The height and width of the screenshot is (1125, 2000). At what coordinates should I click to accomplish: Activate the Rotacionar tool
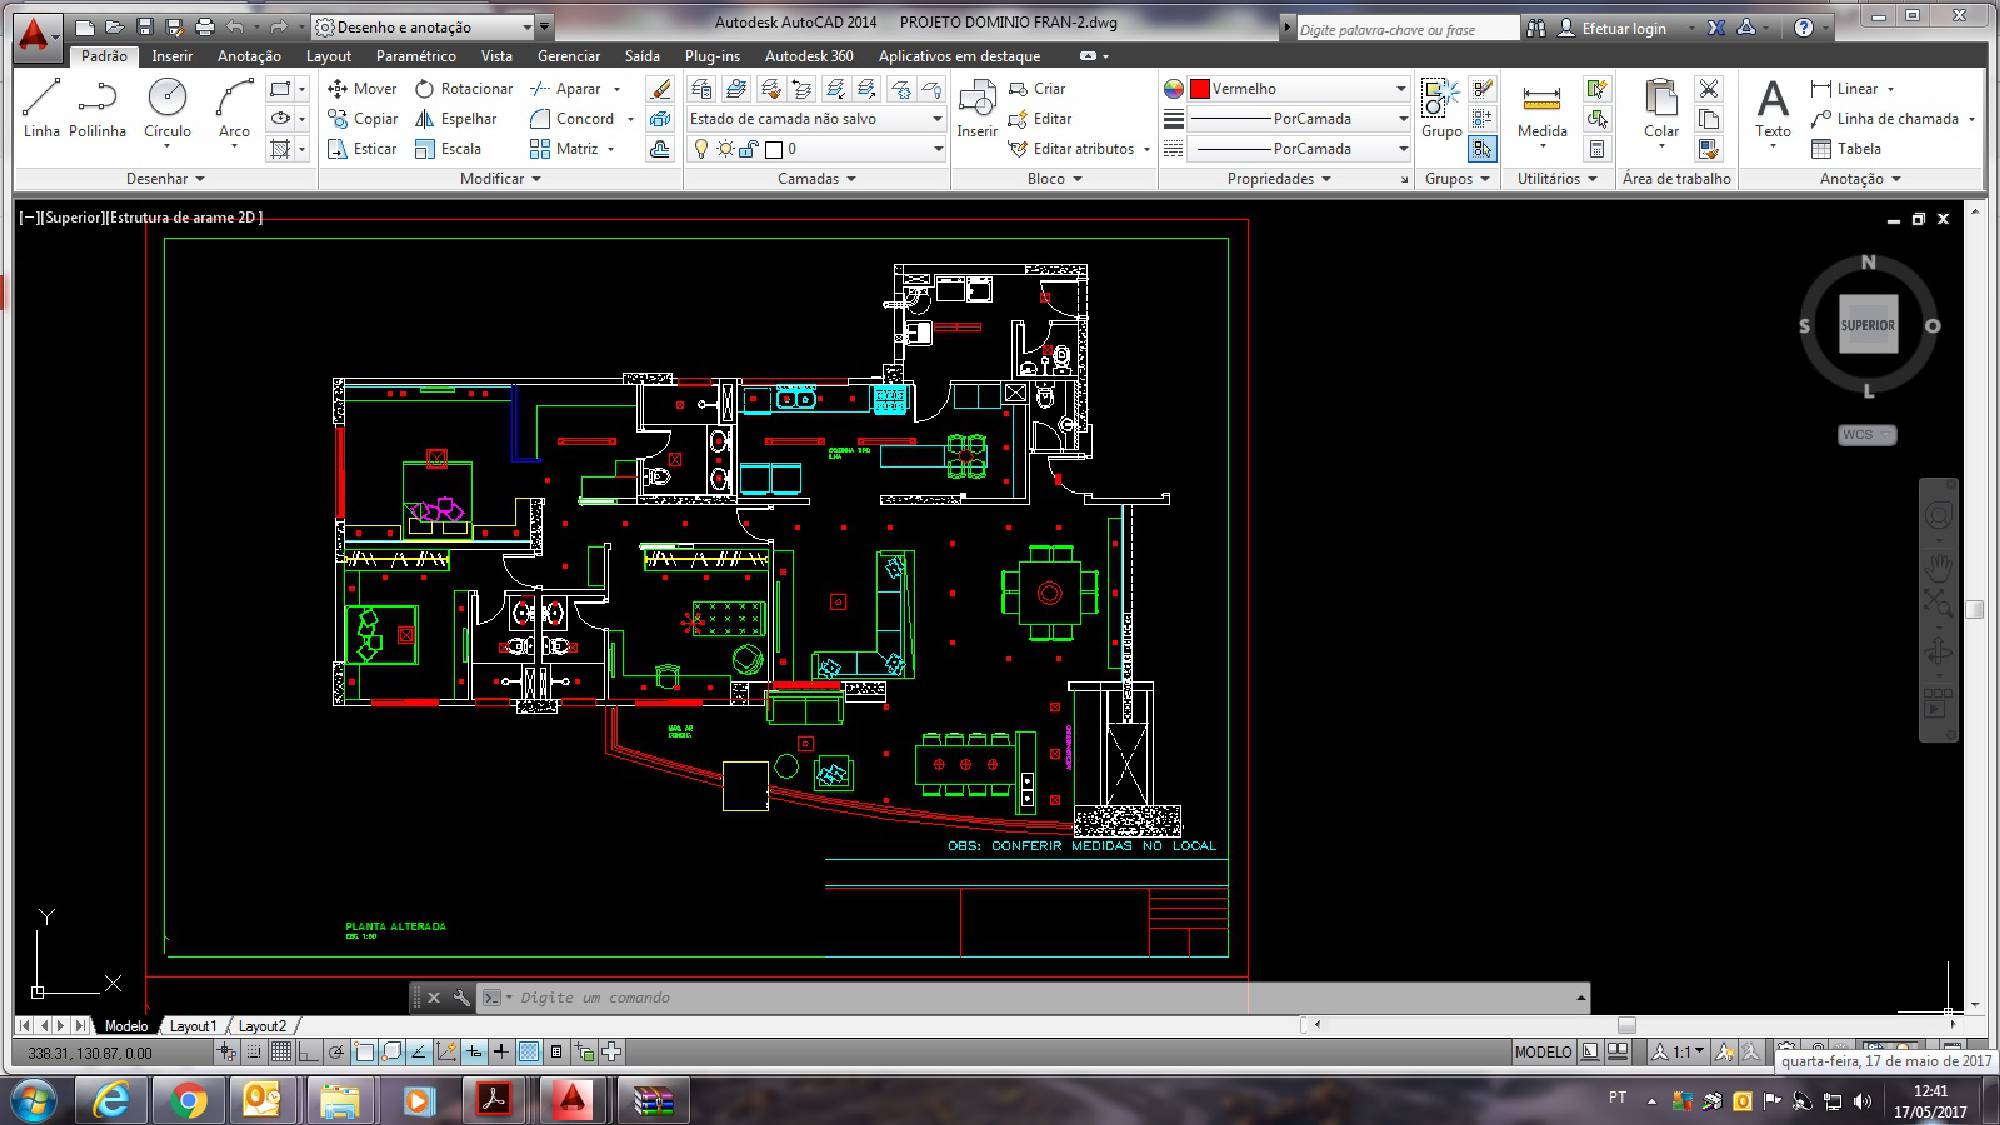tap(464, 89)
